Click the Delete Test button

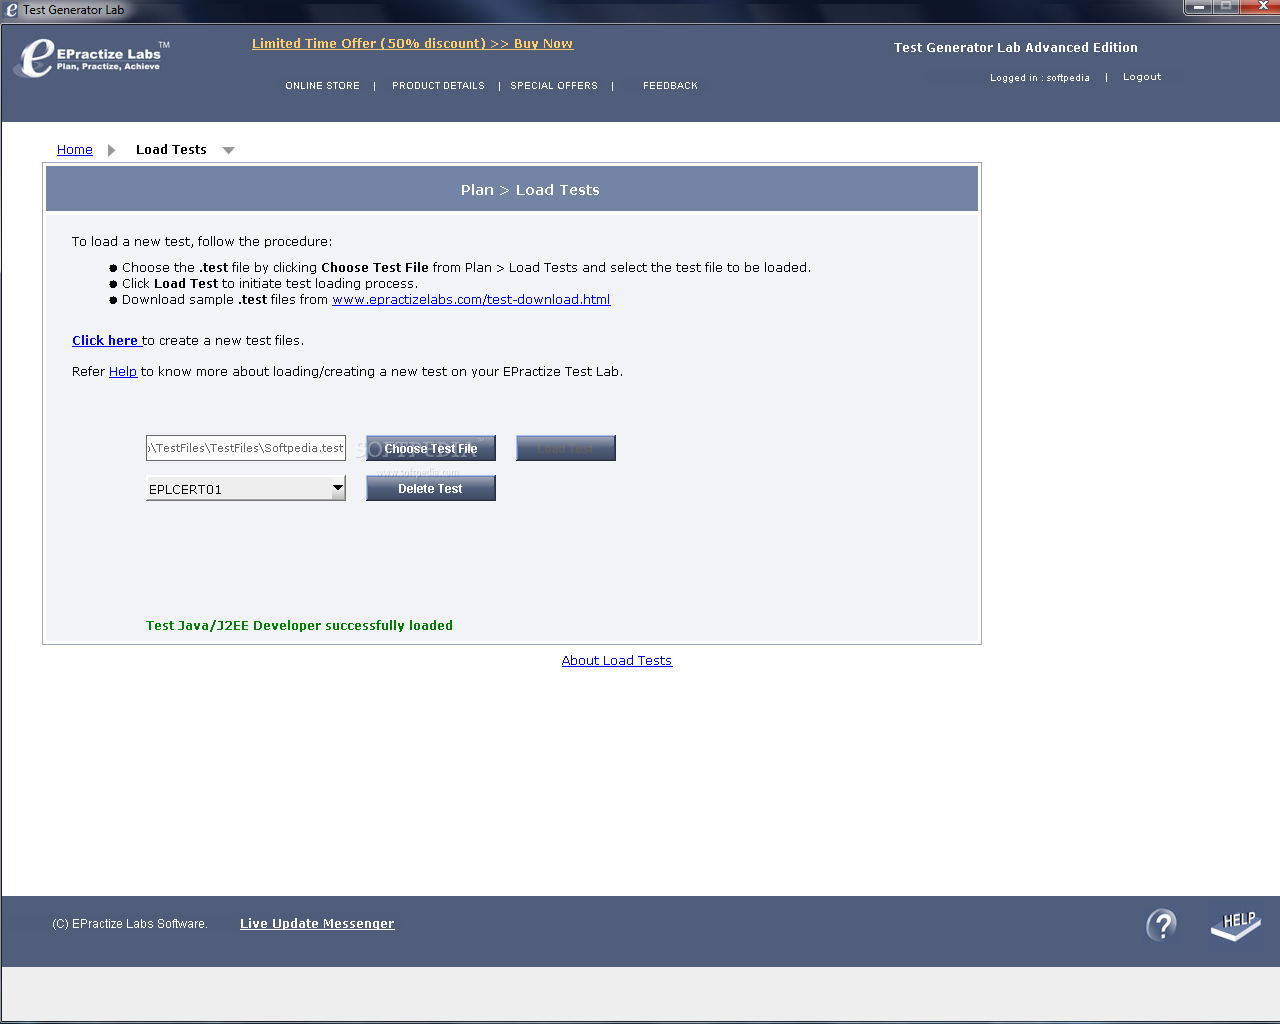(431, 488)
